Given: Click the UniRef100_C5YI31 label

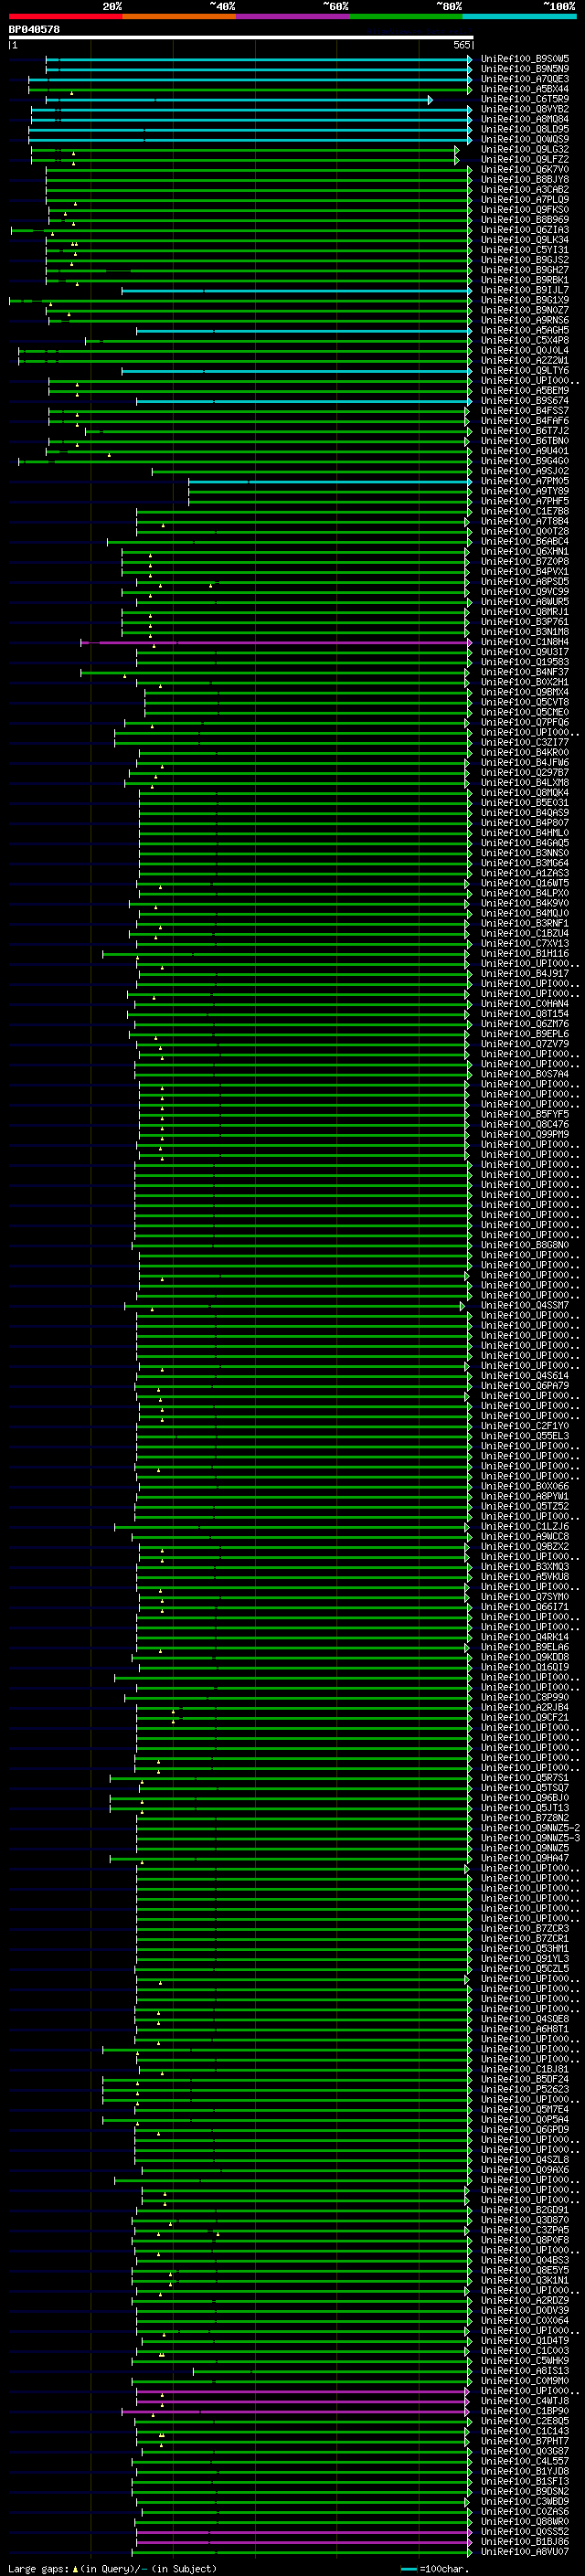Looking at the screenshot, I should [x=525, y=250].
